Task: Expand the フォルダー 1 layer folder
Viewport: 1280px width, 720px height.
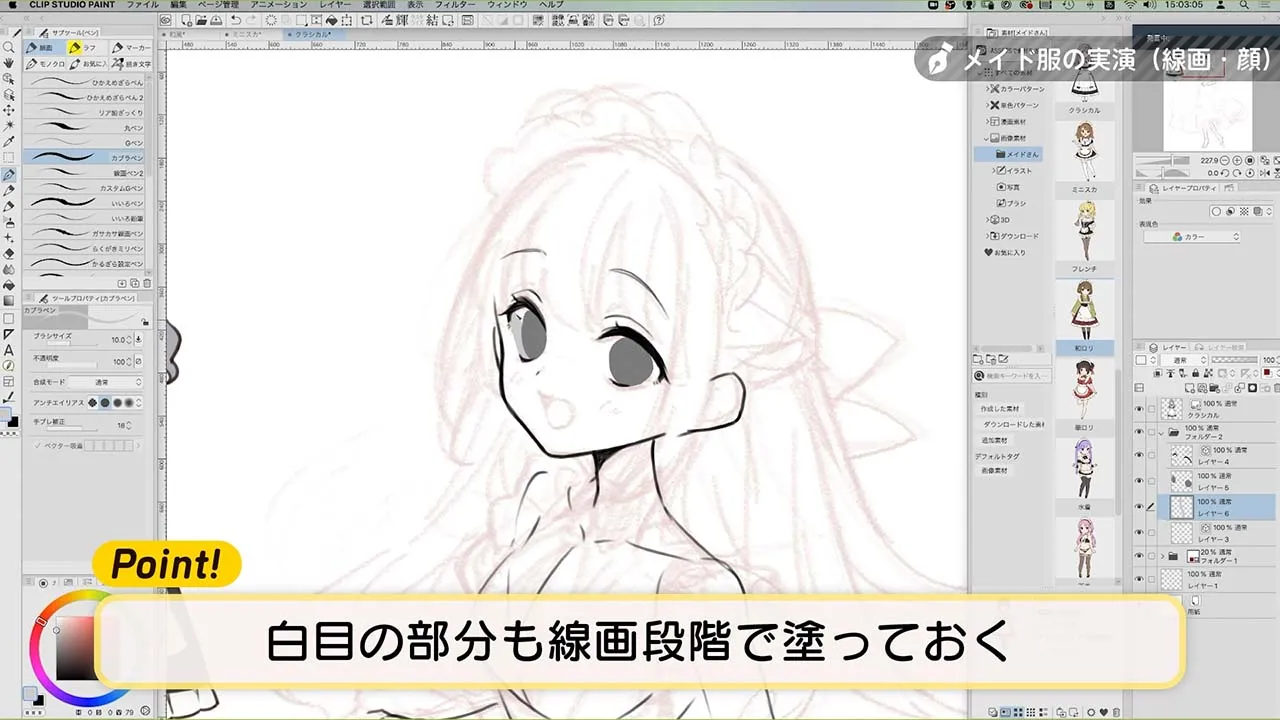Action: click(x=1160, y=556)
